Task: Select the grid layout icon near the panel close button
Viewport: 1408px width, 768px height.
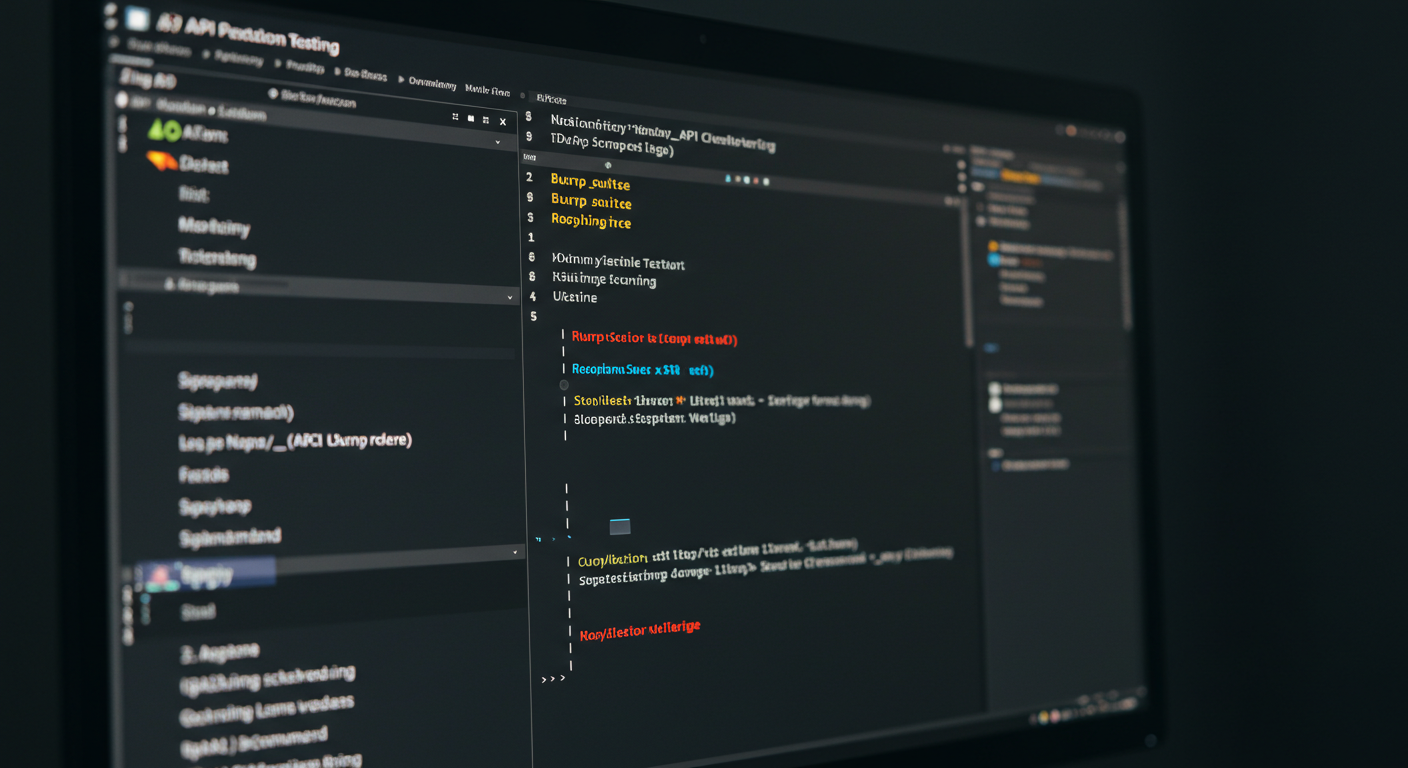Action: click(487, 119)
